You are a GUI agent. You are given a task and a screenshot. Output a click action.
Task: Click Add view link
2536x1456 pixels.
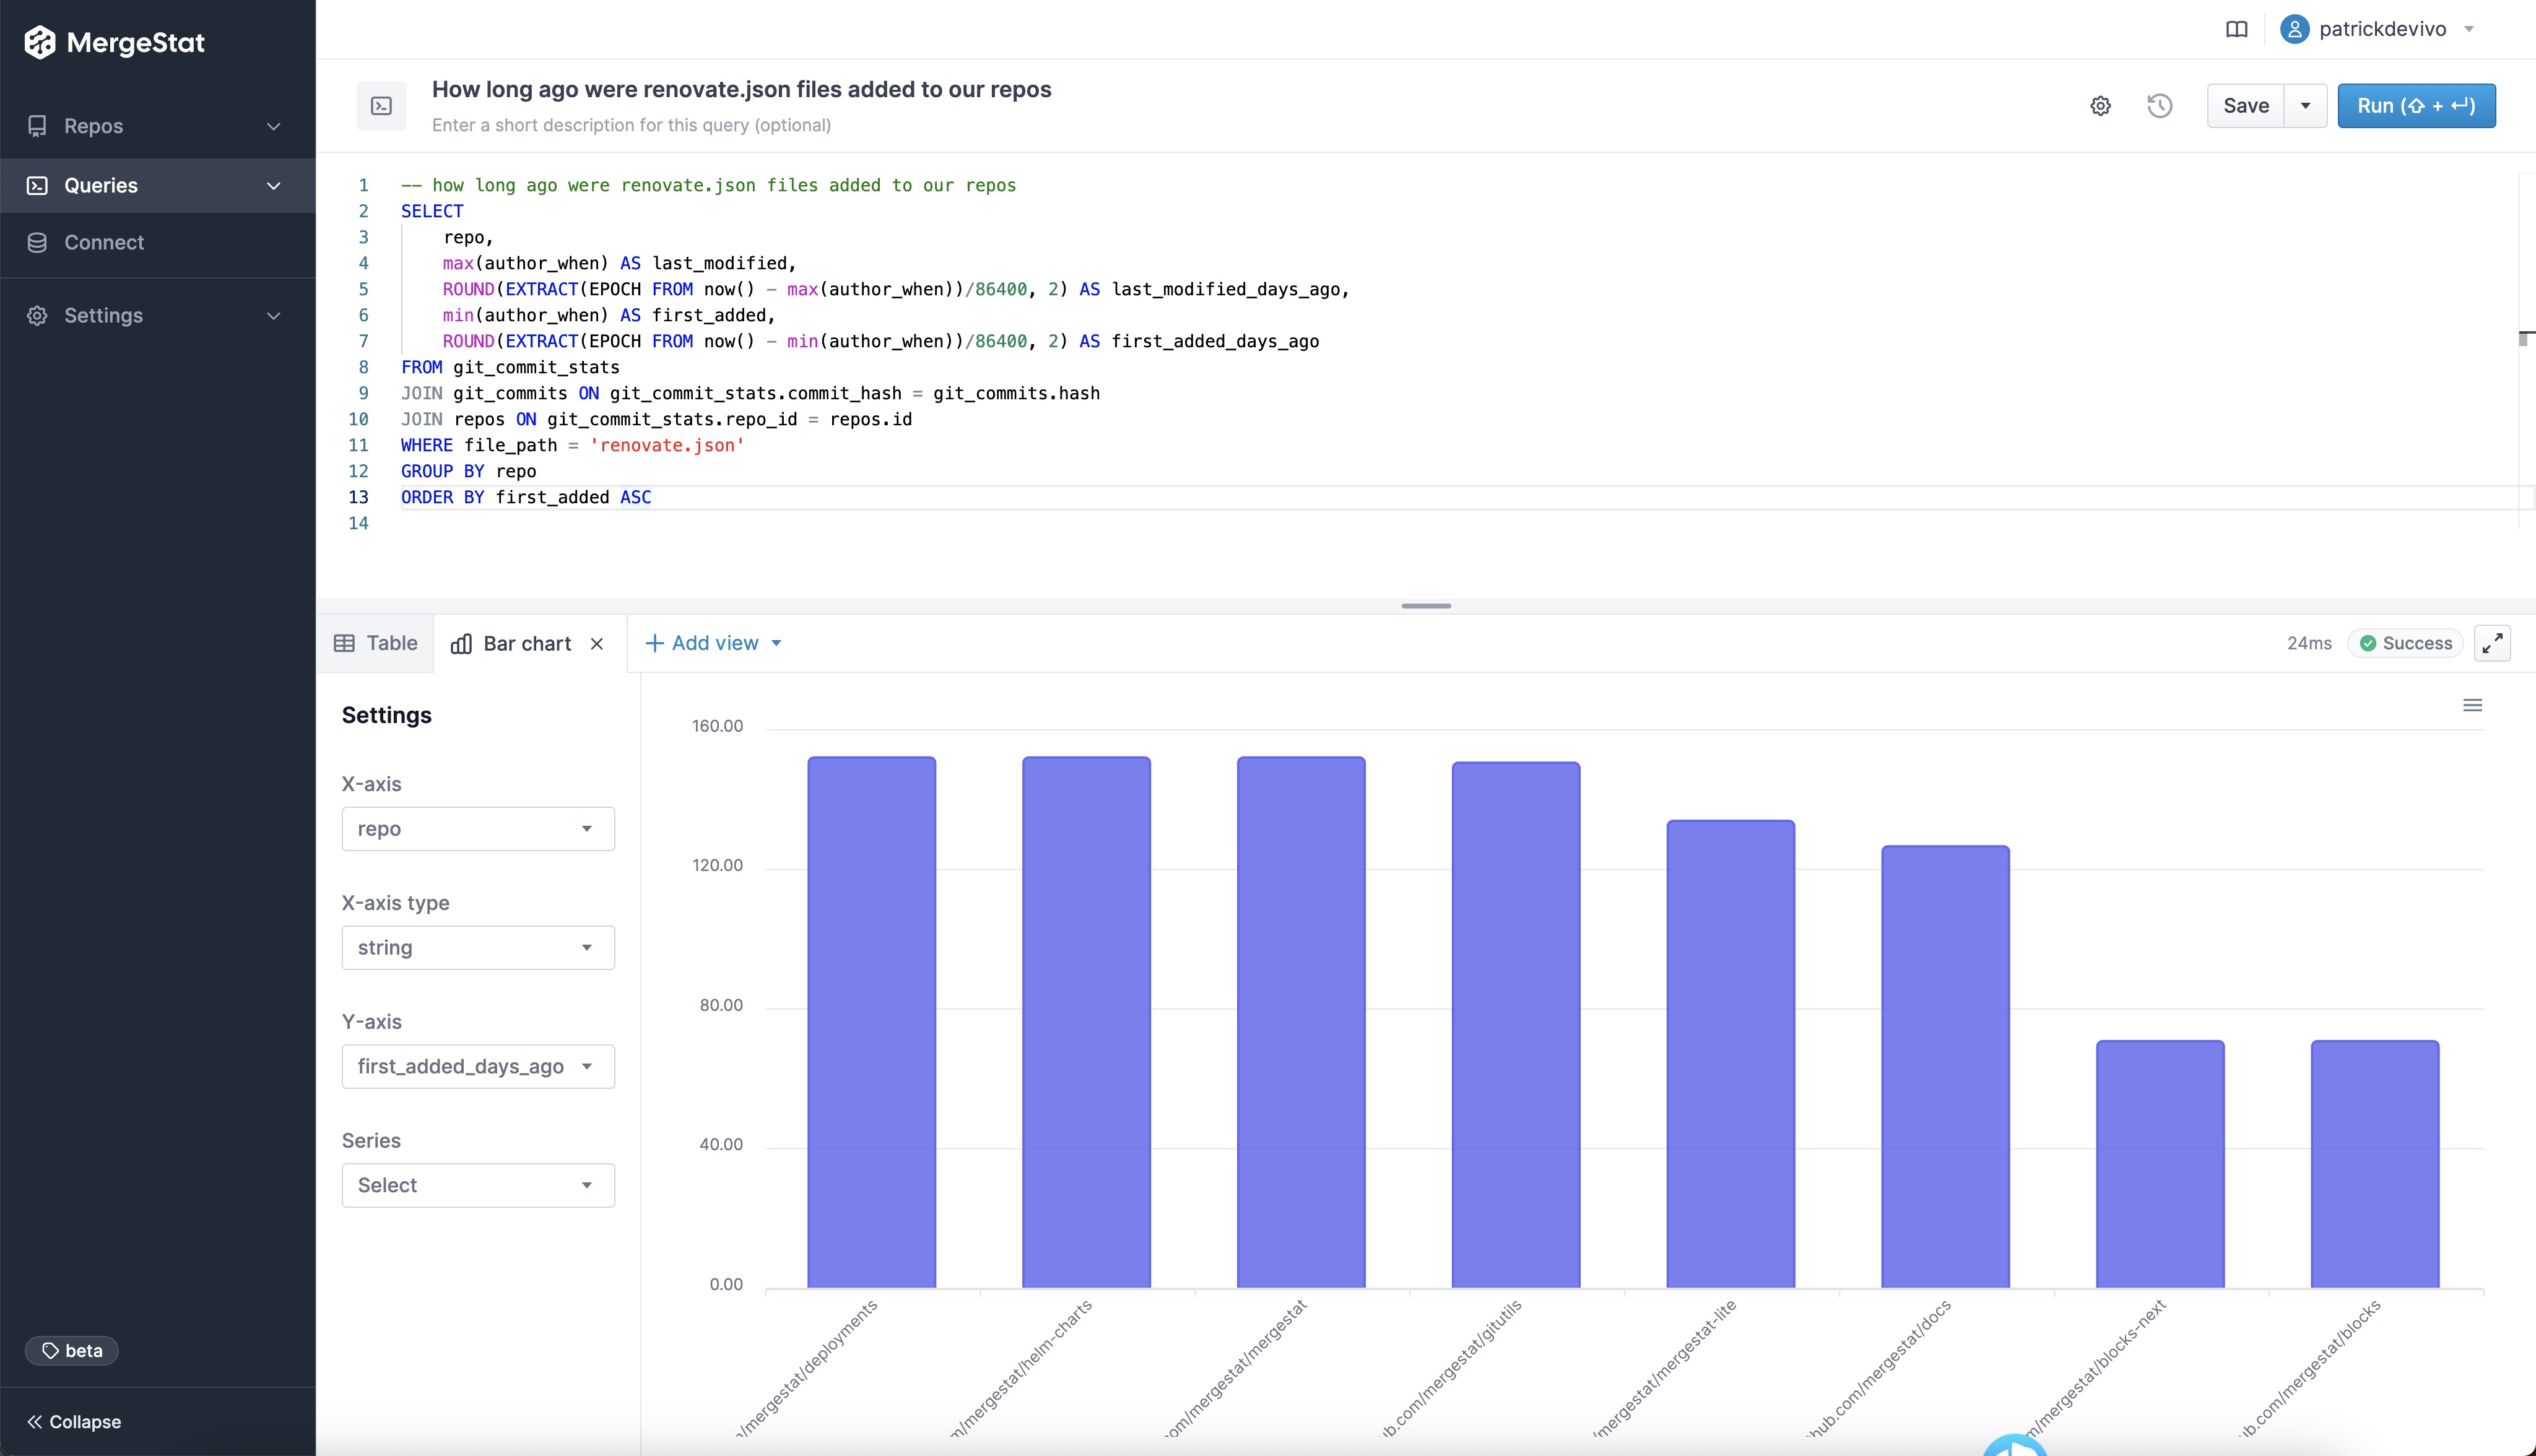coord(714,644)
